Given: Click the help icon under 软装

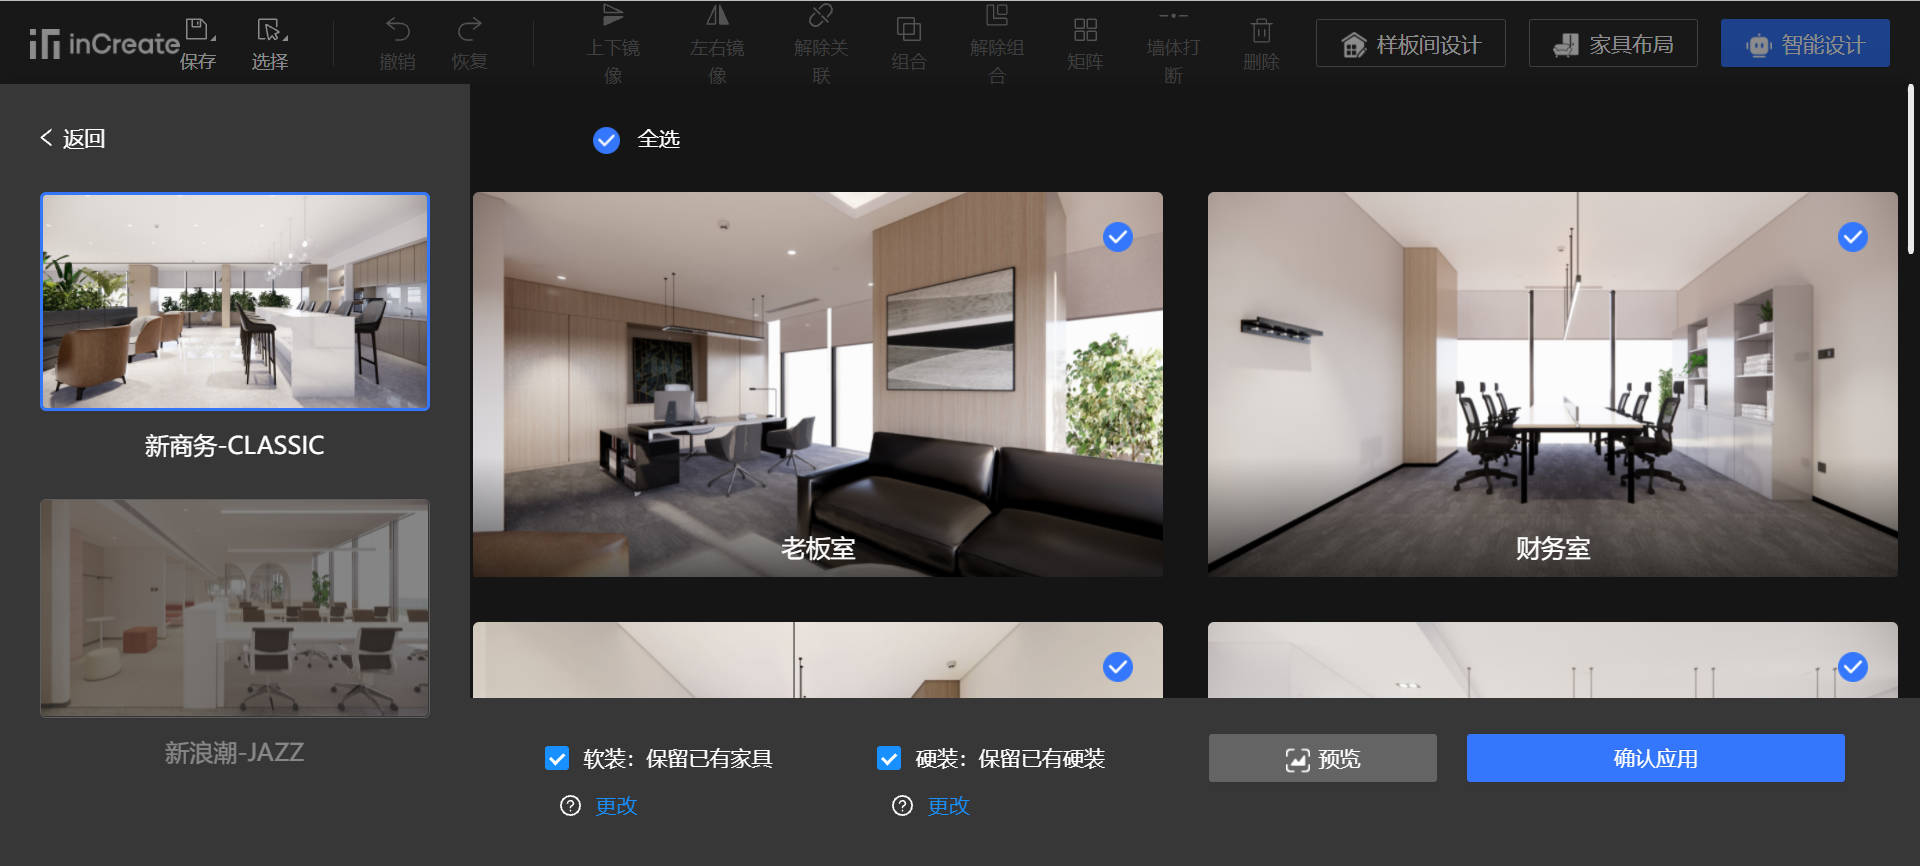Looking at the screenshot, I should pyautogui.click(x=570, y=806).
